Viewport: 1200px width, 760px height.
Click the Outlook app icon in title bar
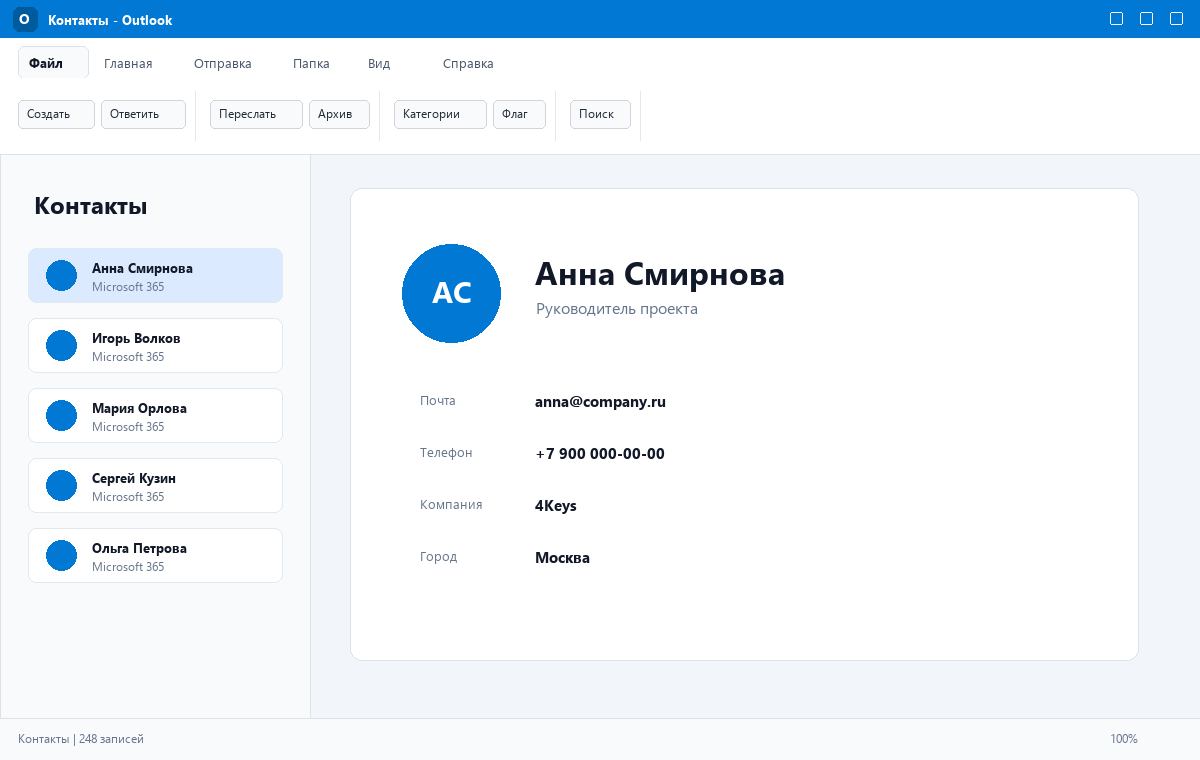(25, 19)
